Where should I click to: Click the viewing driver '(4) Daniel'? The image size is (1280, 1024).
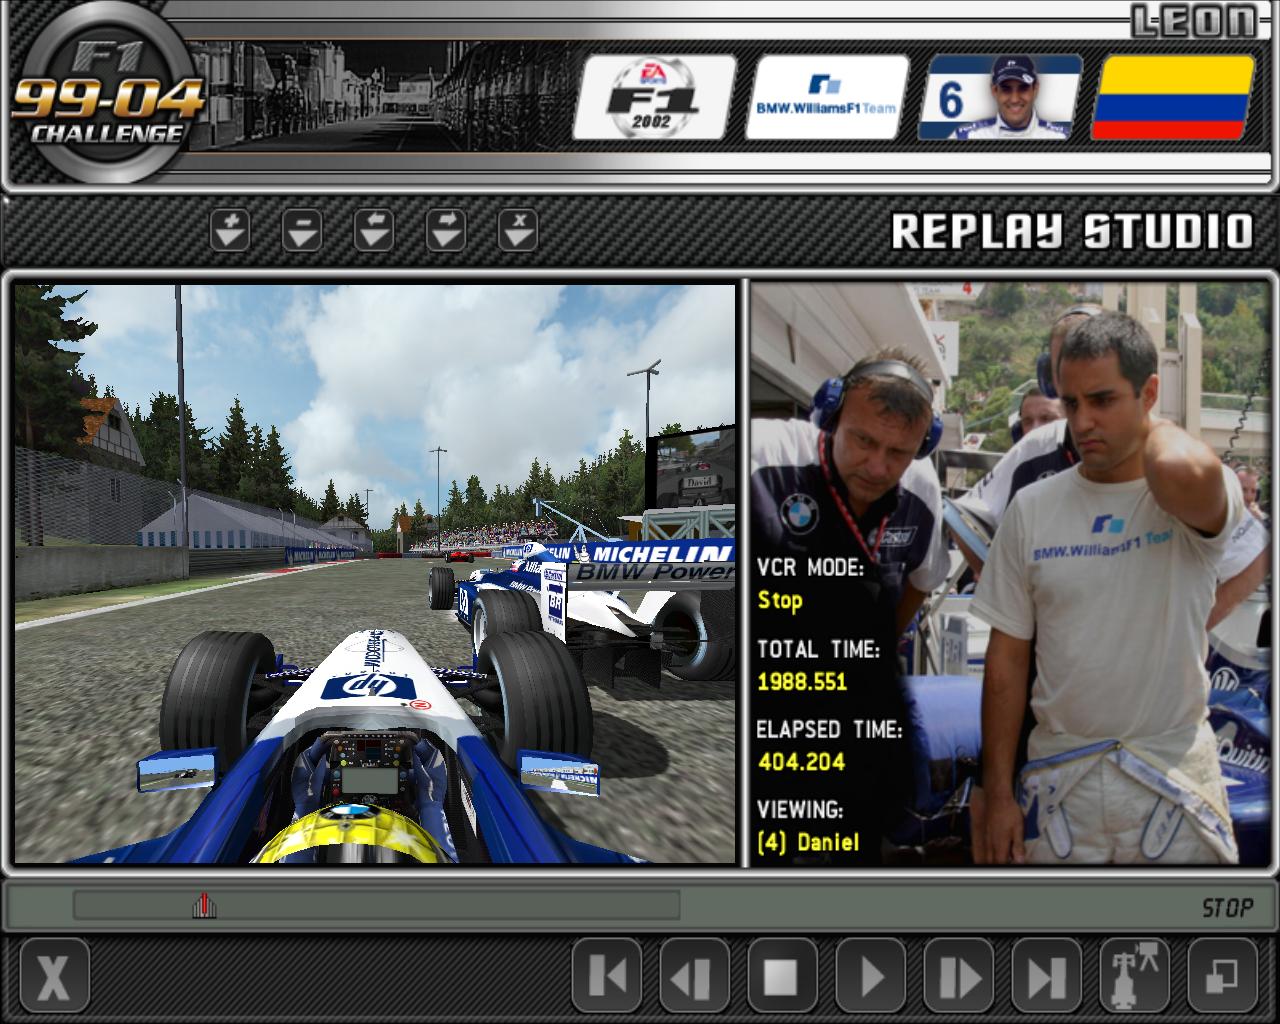pyautogui.click(x=808, y=842)
